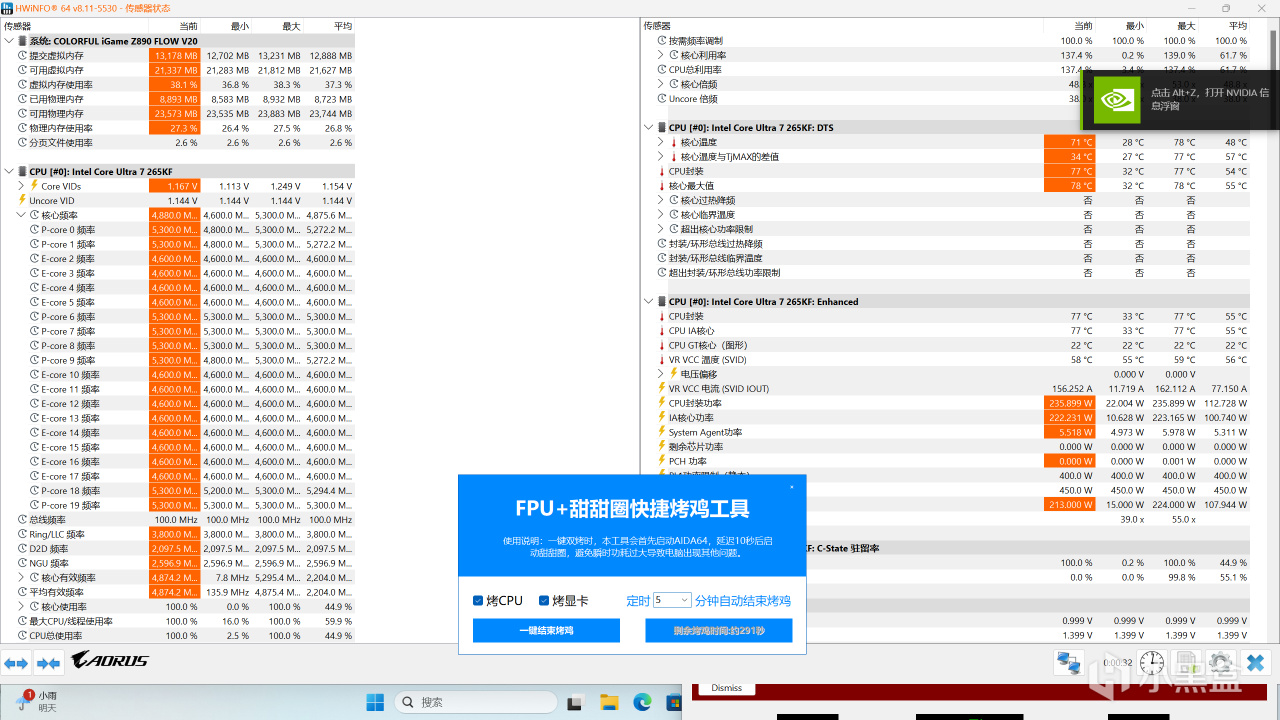Expand the 核心临界温度 row
Screen dimensions: 1280x720
click(661, 215)
